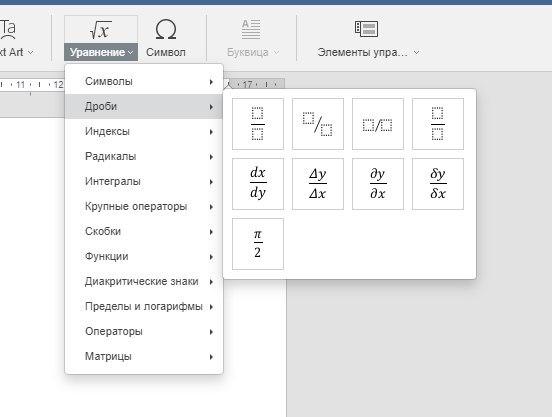
Task: Click the Элементы управления content controls icon
Action: coord(366,29)
